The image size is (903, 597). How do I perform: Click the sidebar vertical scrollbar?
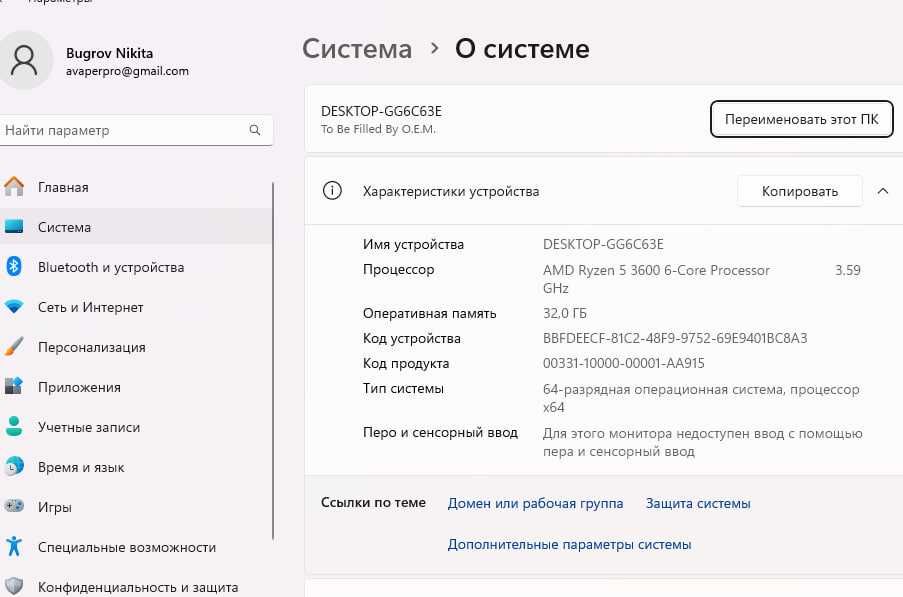pos(272,361)
